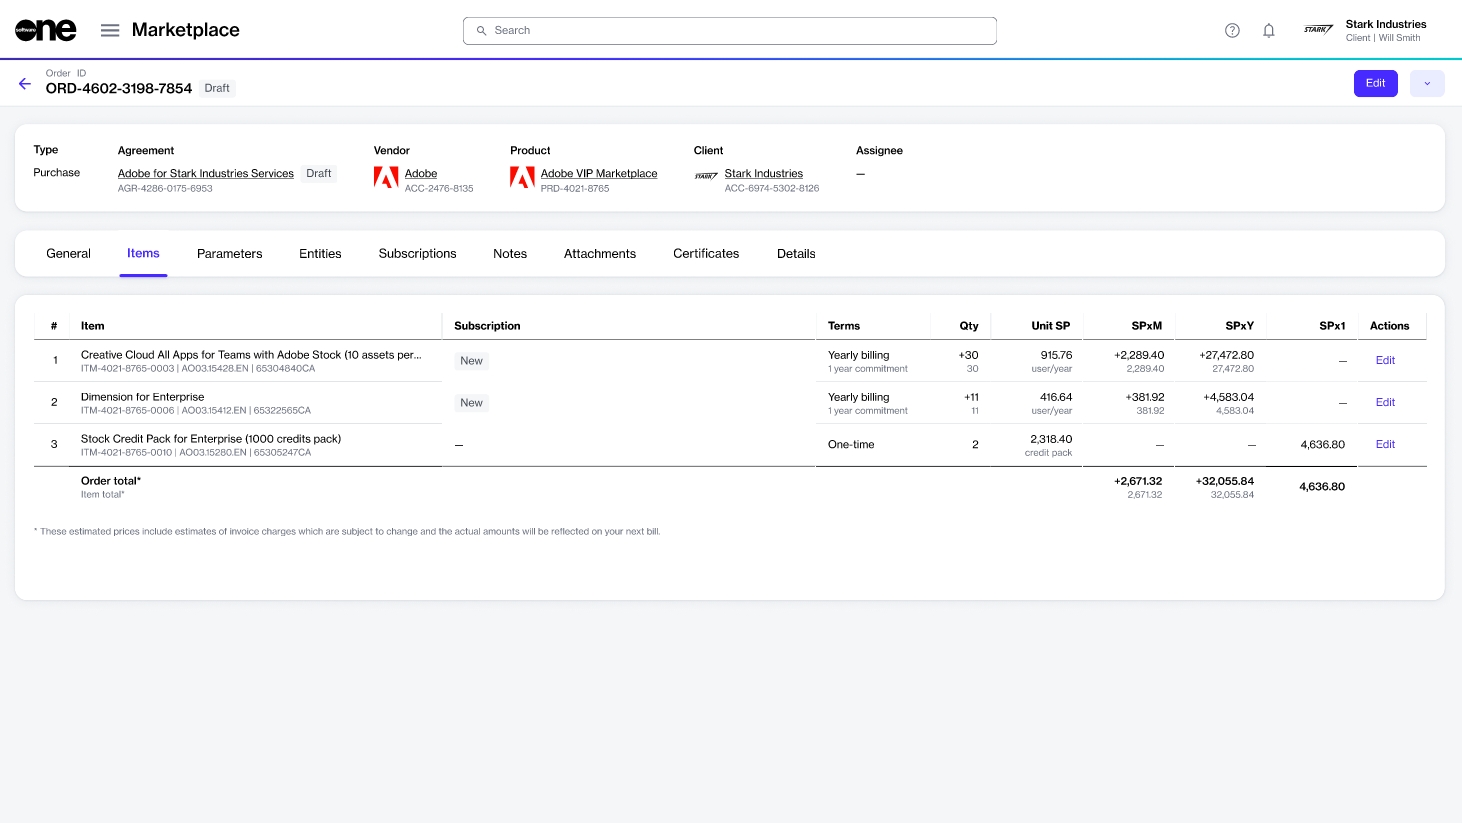Image resolution: width=1462 pixels, height=823 pixels.
Task: Edit the Stock Credit Pack item row
Action: [x=1385, y=444]
